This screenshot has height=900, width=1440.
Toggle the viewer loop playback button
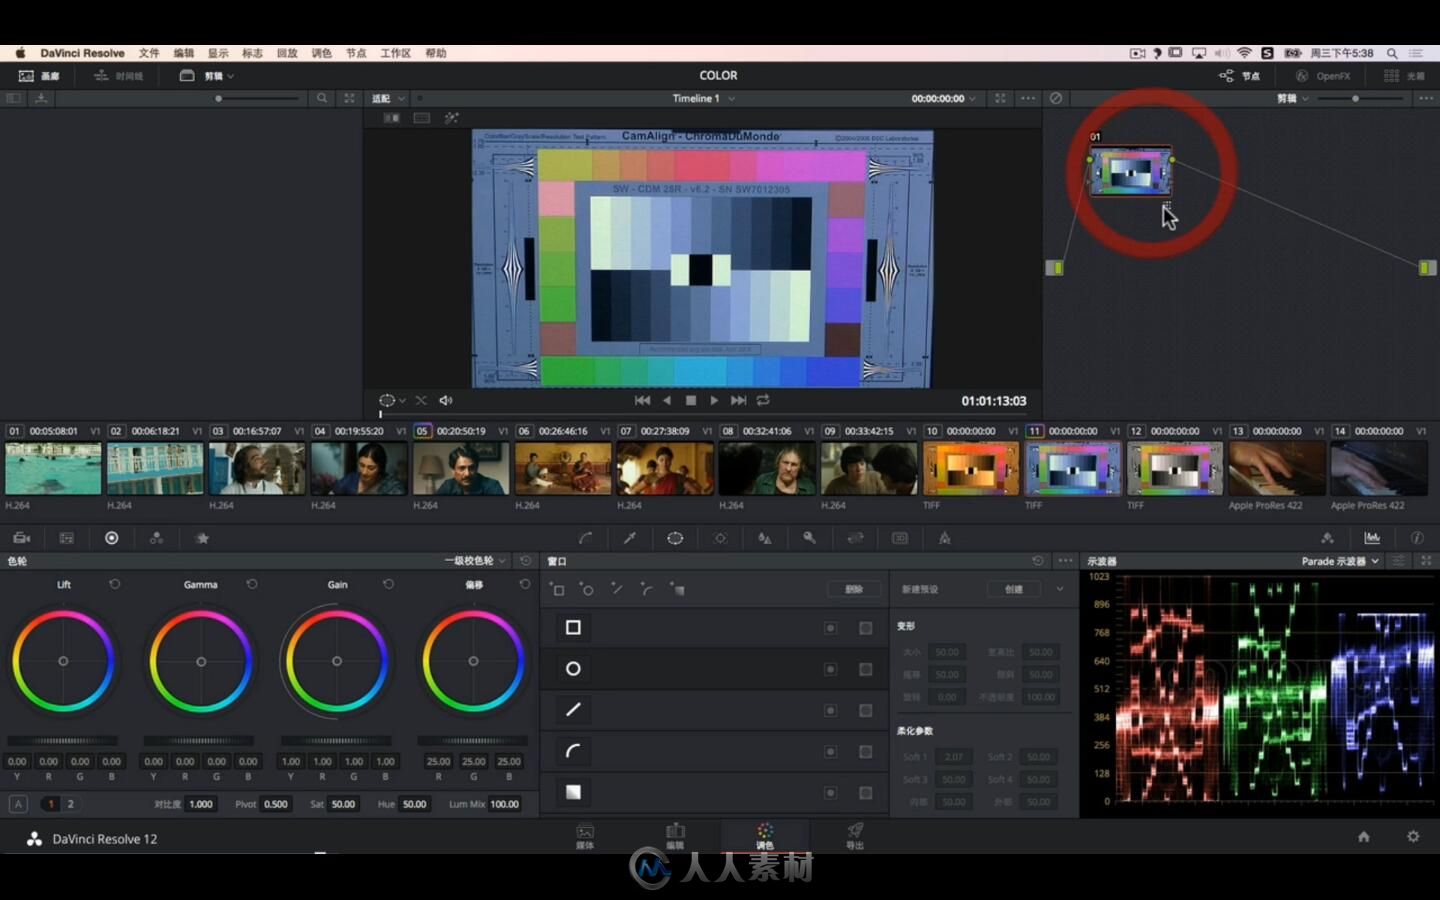[763, 400]
